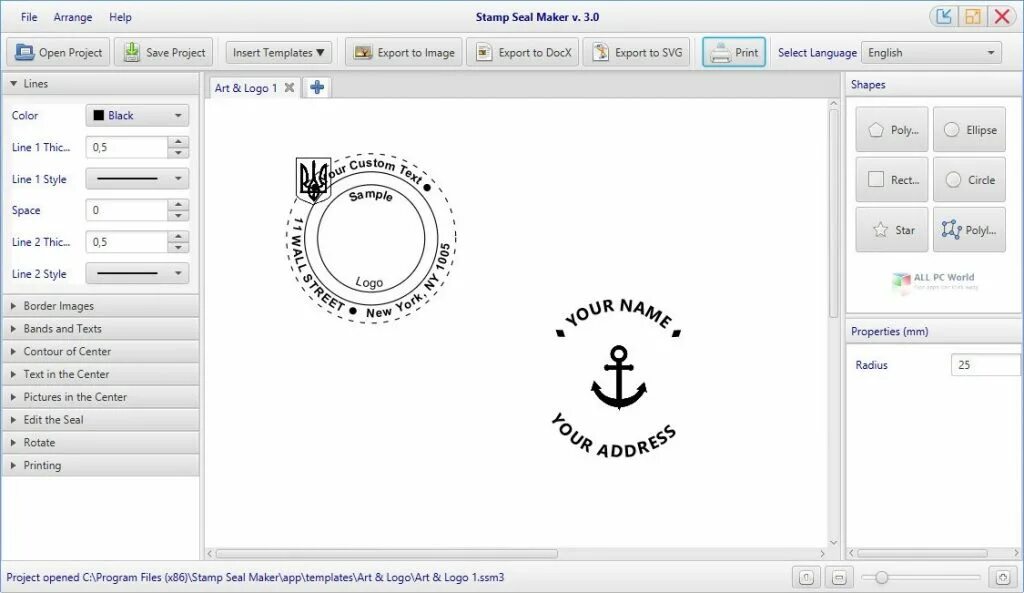Export the seal to Image
Screen dimensions: 1024x593
click(x=404, y=52)
